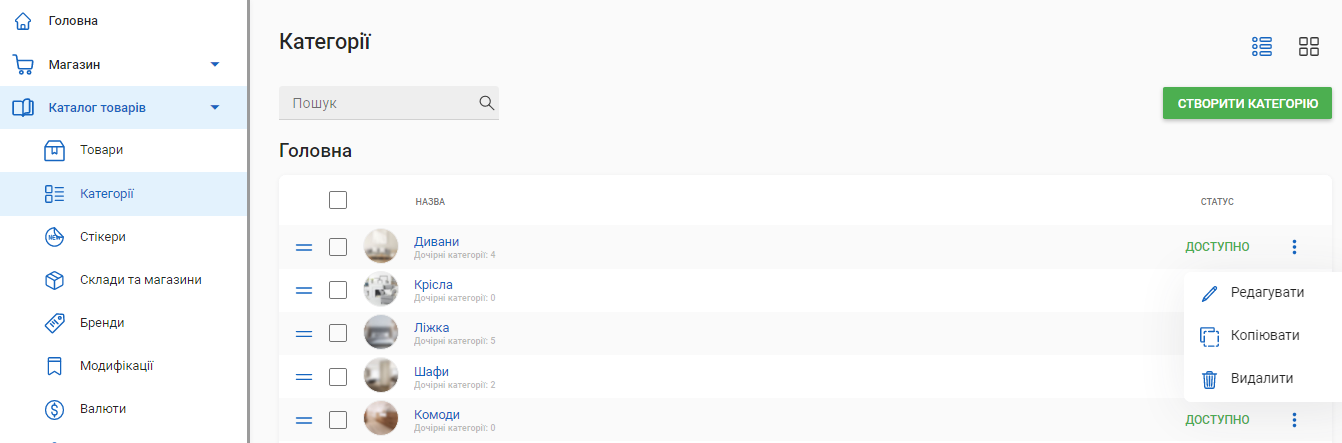1342x443 pixels.
Task: Click the Валюти currency icon
Action: 55,409
